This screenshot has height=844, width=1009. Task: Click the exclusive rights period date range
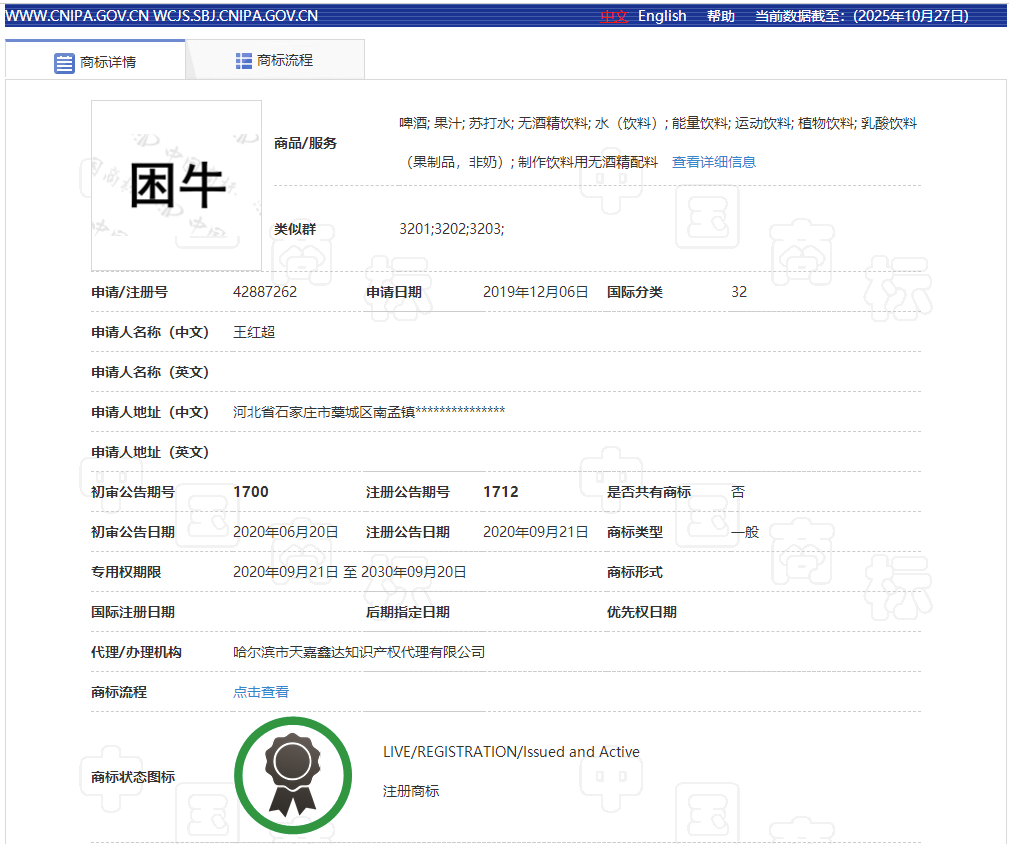click(350, 572)
